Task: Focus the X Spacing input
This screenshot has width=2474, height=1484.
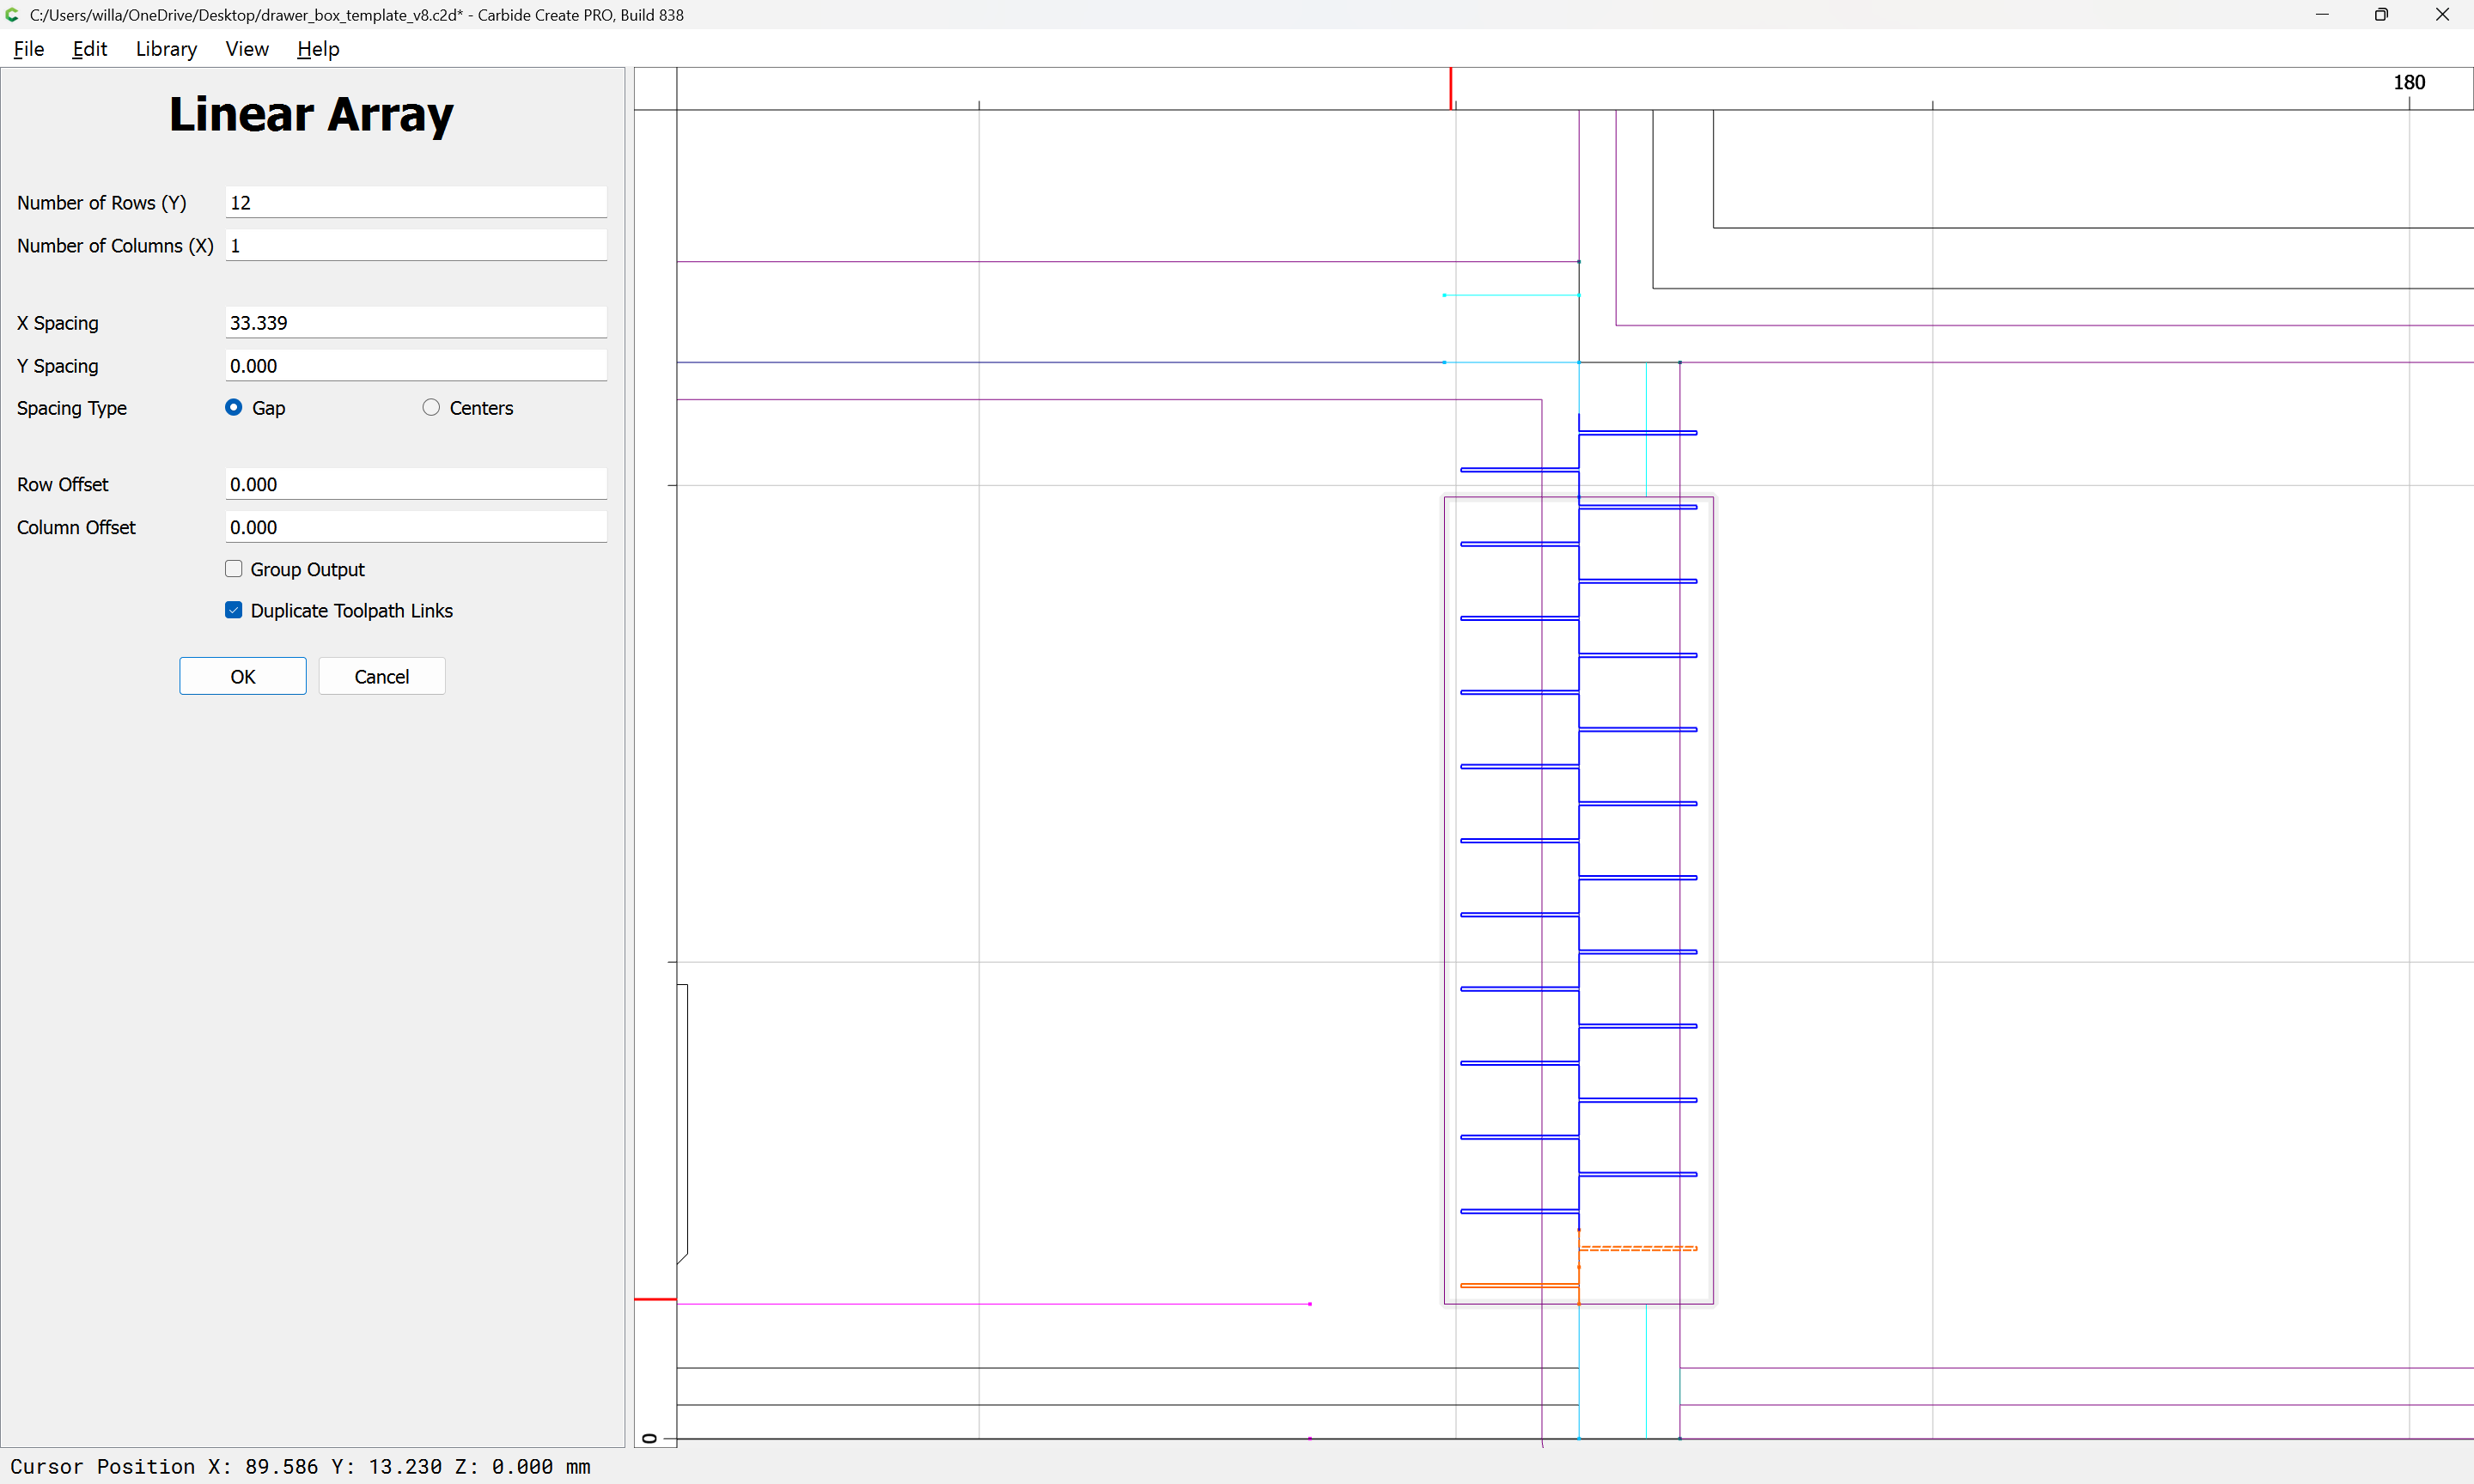Action: click(415, 322)
